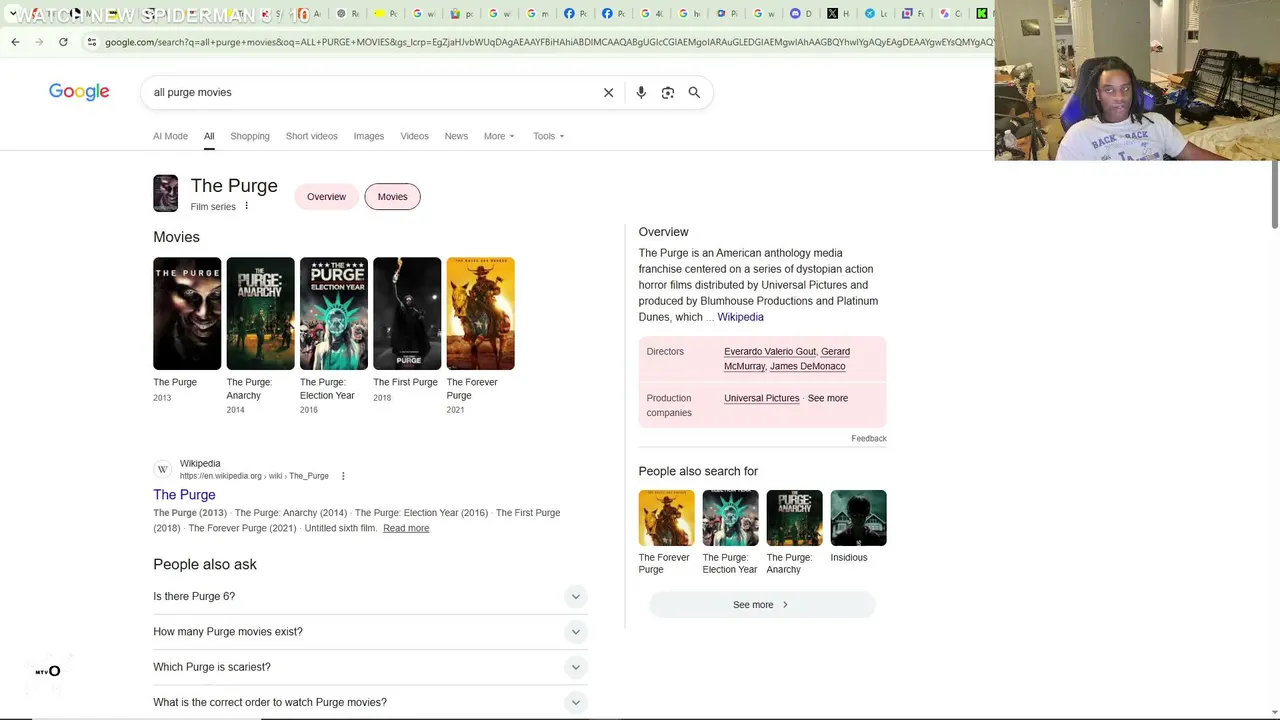Open 'The Purge' Wikipedia result title link
1280x720 pixels.
point(184,495)
